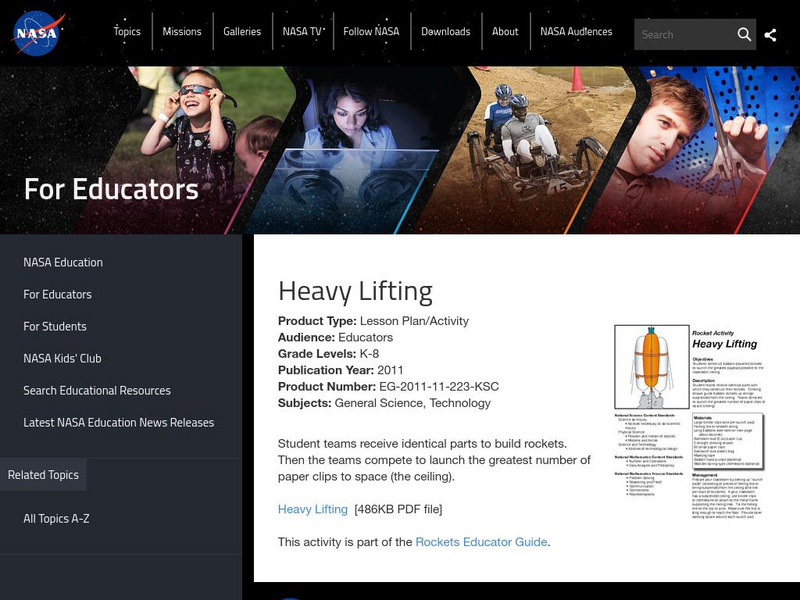This screenshot has width=800, height=600.
Task: Open NASA Kids' Club sidebar link
Action: (x=62, y=359)
